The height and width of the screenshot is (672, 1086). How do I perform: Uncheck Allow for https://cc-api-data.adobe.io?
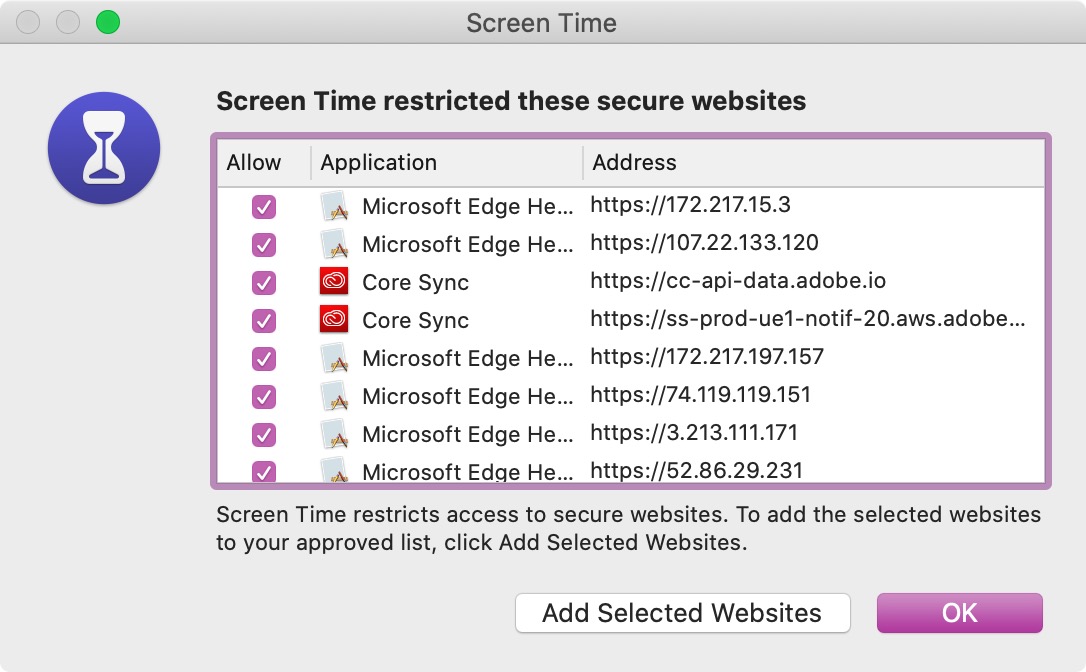[264, 283]
